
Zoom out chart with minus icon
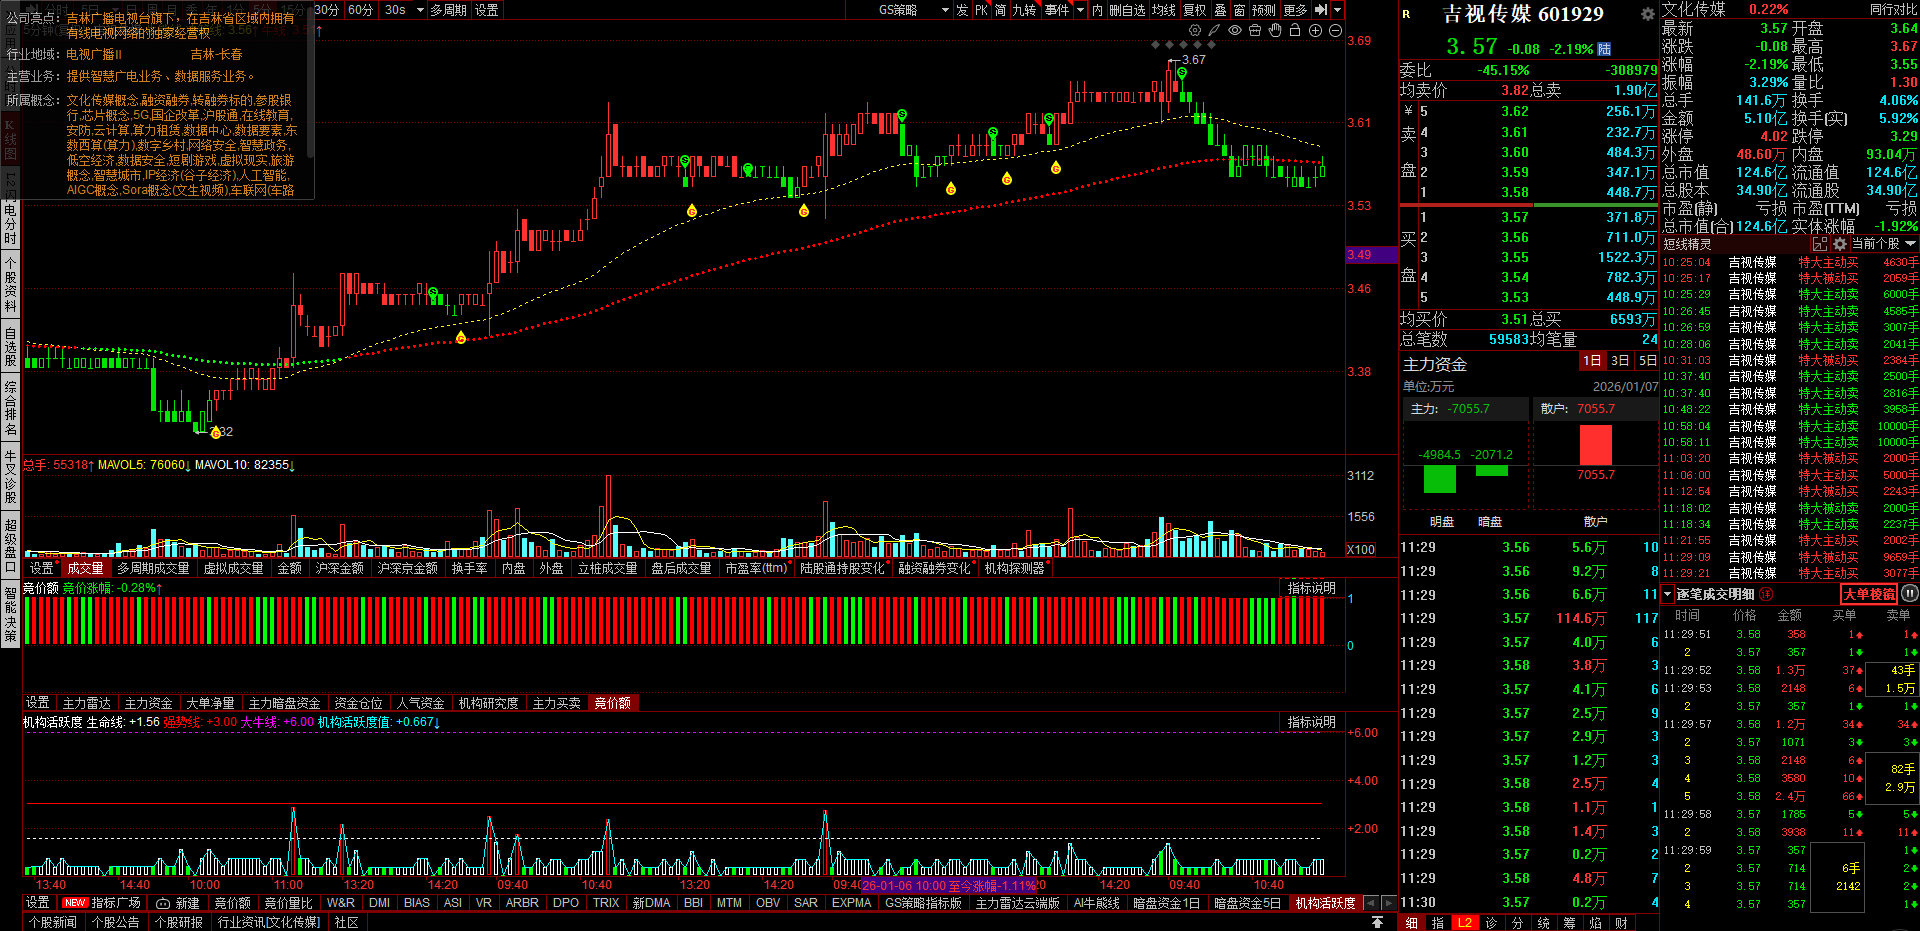click(x=1335, y=31)
